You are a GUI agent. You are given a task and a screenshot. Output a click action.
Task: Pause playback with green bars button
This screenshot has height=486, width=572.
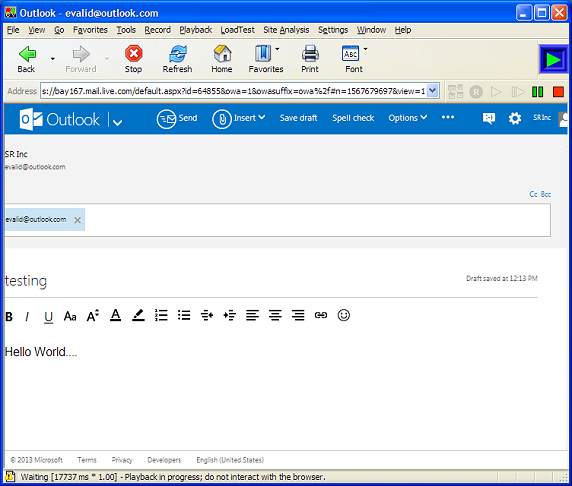[x=537, y=92]
